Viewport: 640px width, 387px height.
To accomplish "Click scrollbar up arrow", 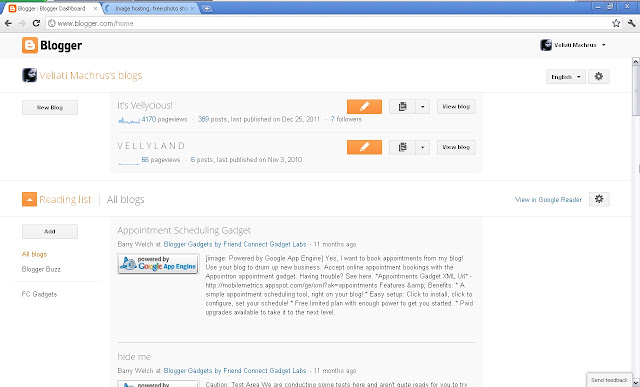I will click(x=636, y=61).
